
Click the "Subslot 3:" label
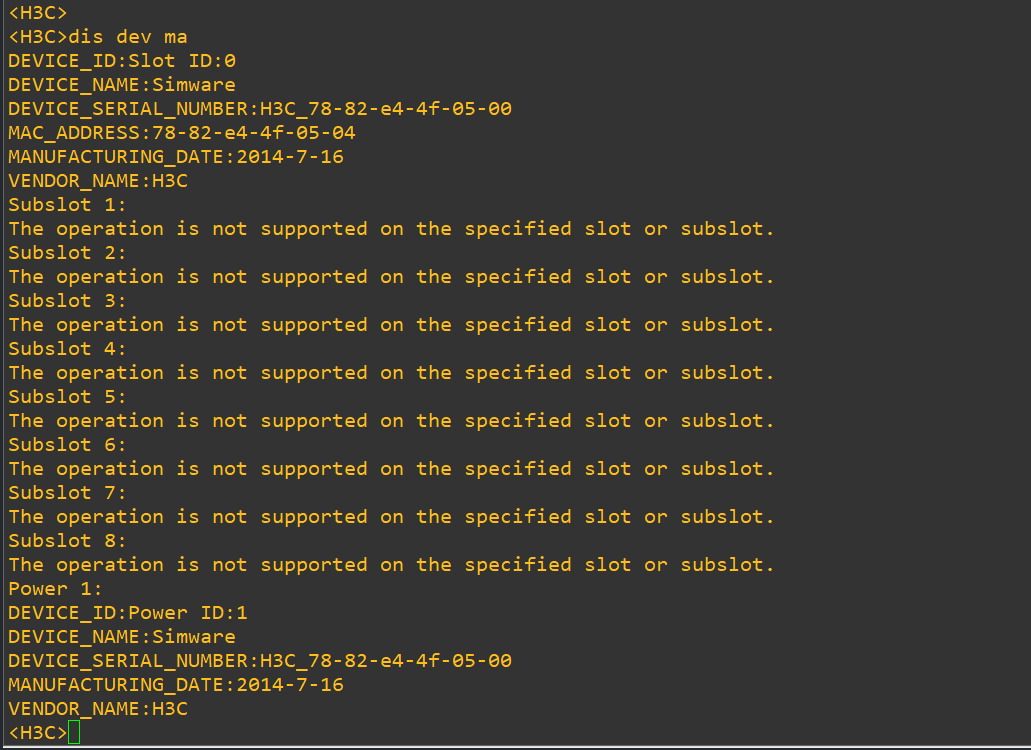coord(68,301)
